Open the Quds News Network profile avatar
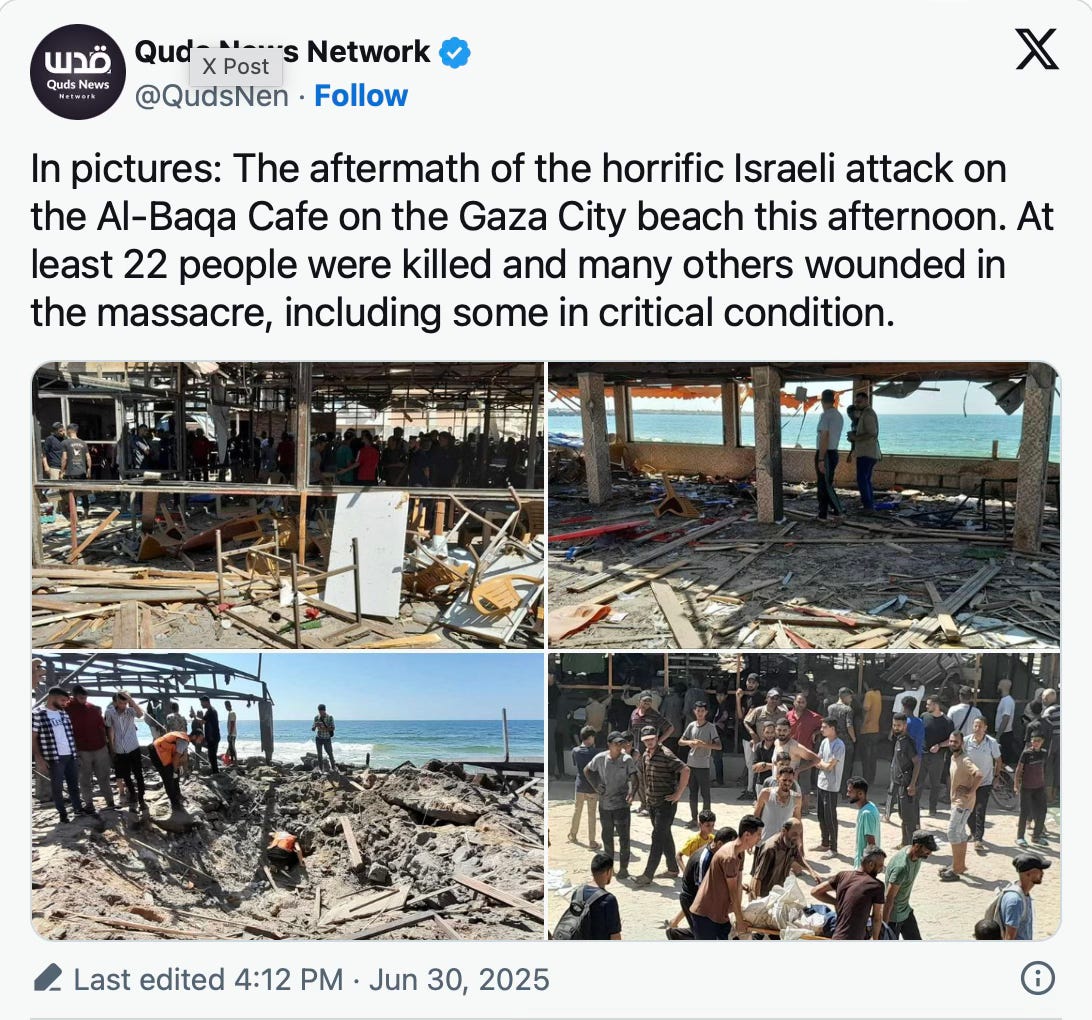This screenshot has width=1092, height=1020. pyautogui.click(x=78, y=72)
